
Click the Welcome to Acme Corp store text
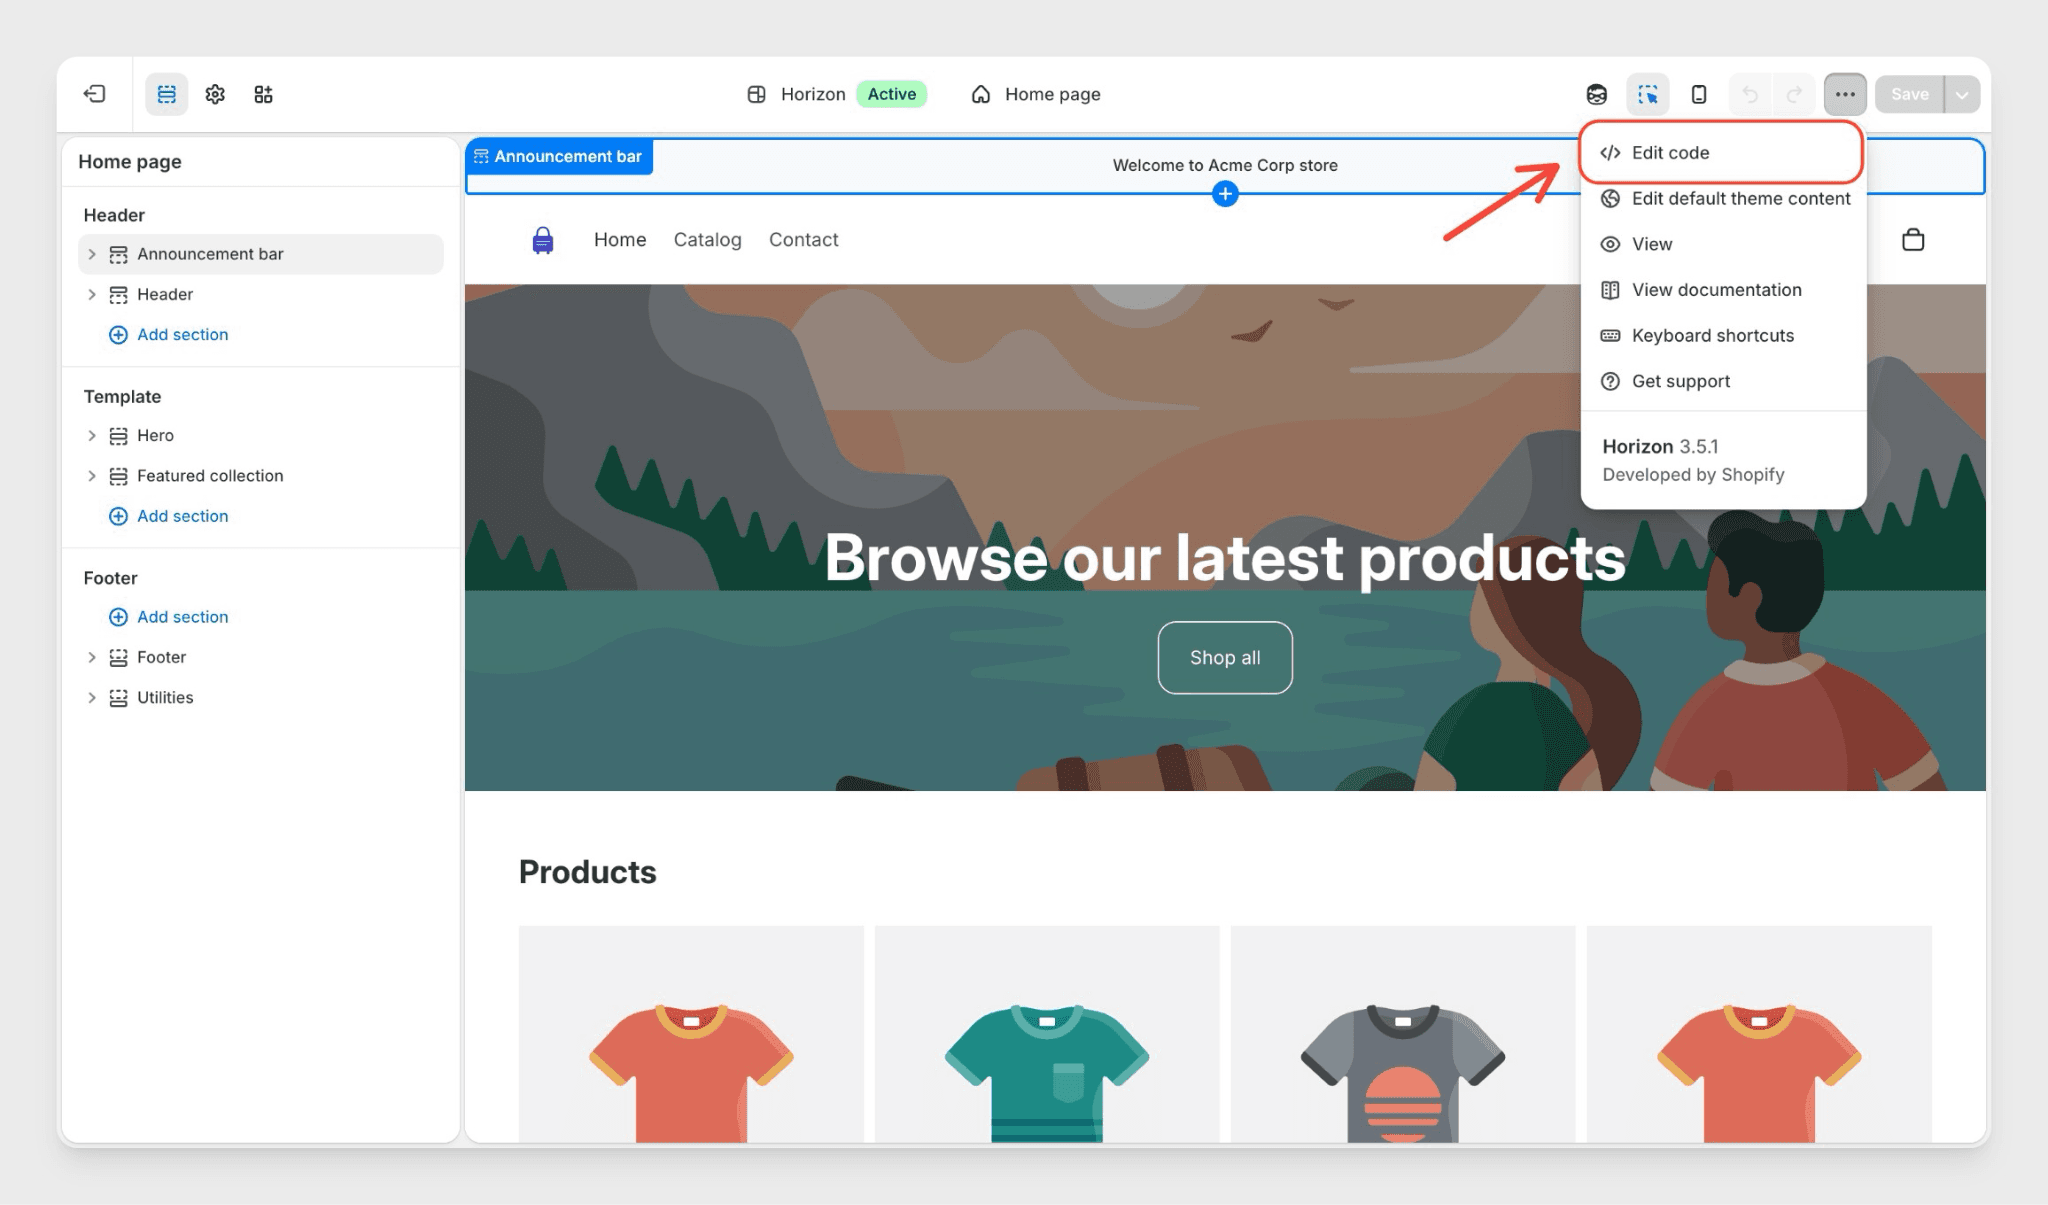1225,165
